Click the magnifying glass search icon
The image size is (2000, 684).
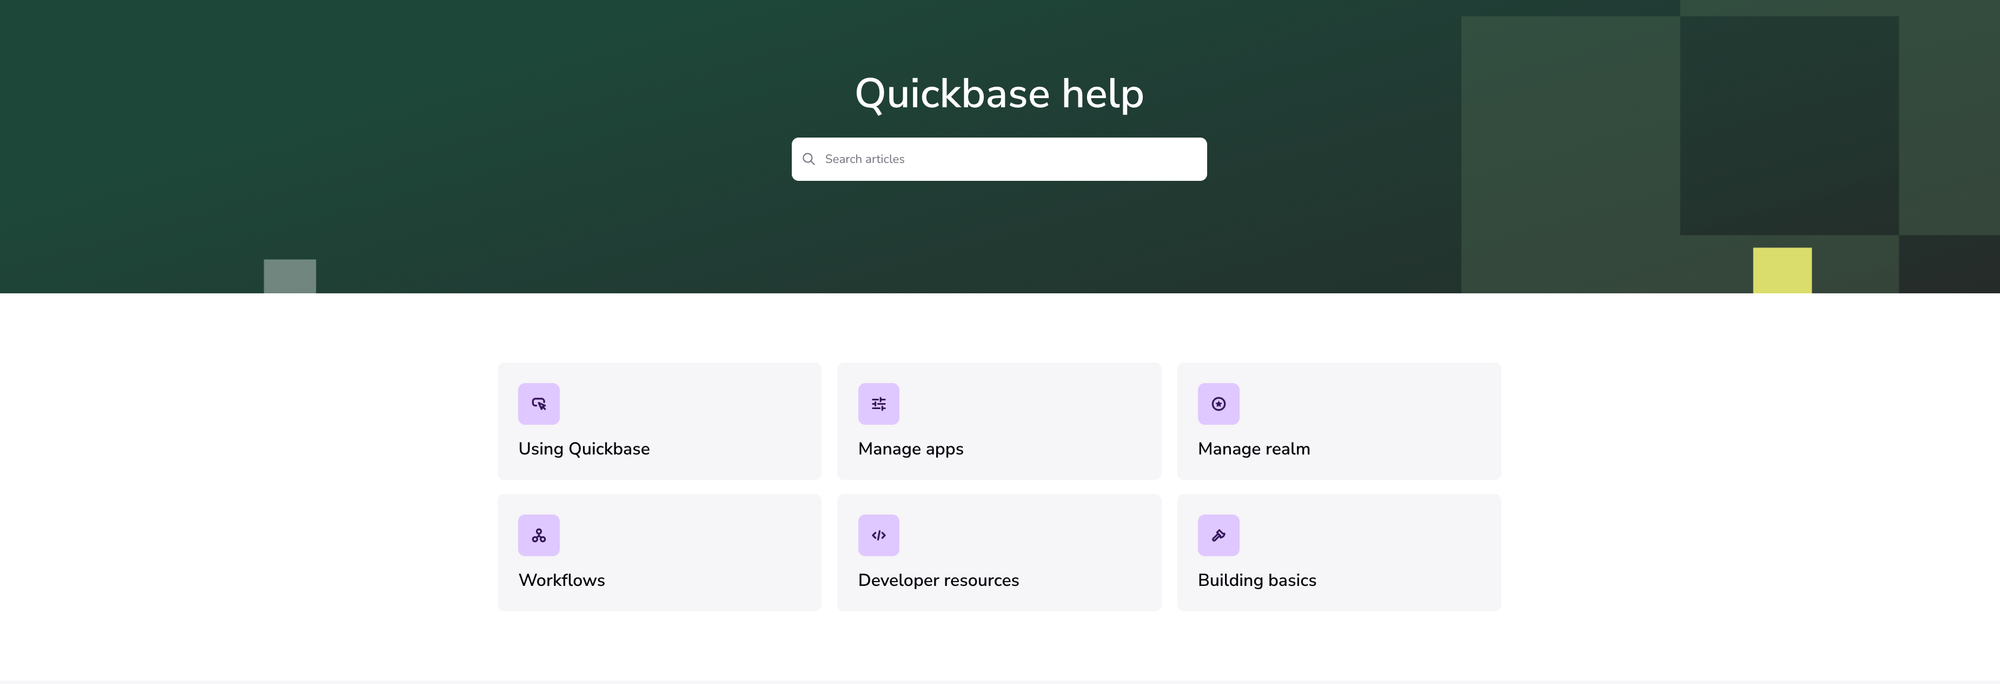point(809,159)
